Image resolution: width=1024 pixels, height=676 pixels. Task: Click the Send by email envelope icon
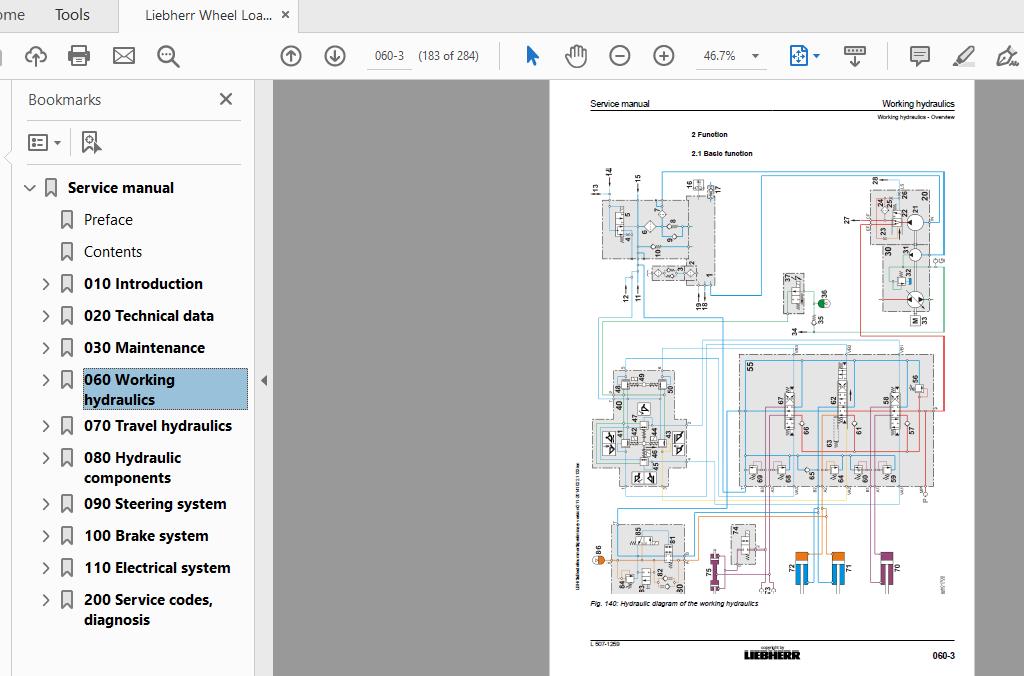pos(124,56)
